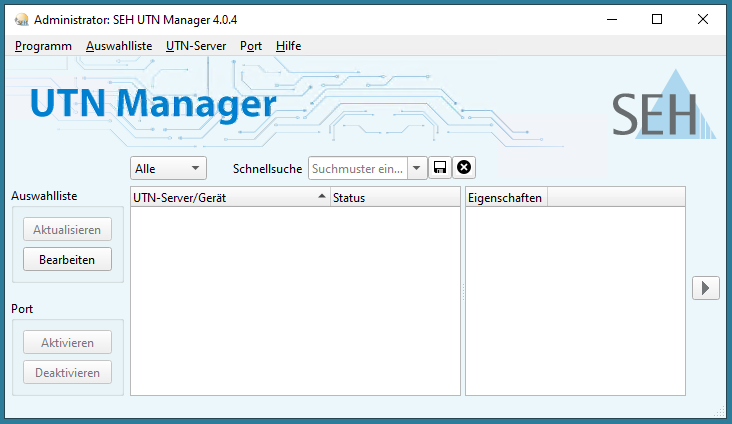The width and height of the screenshot is (732, 424).
Task: Close the UTN Manager window
Action: pos(703,20)
